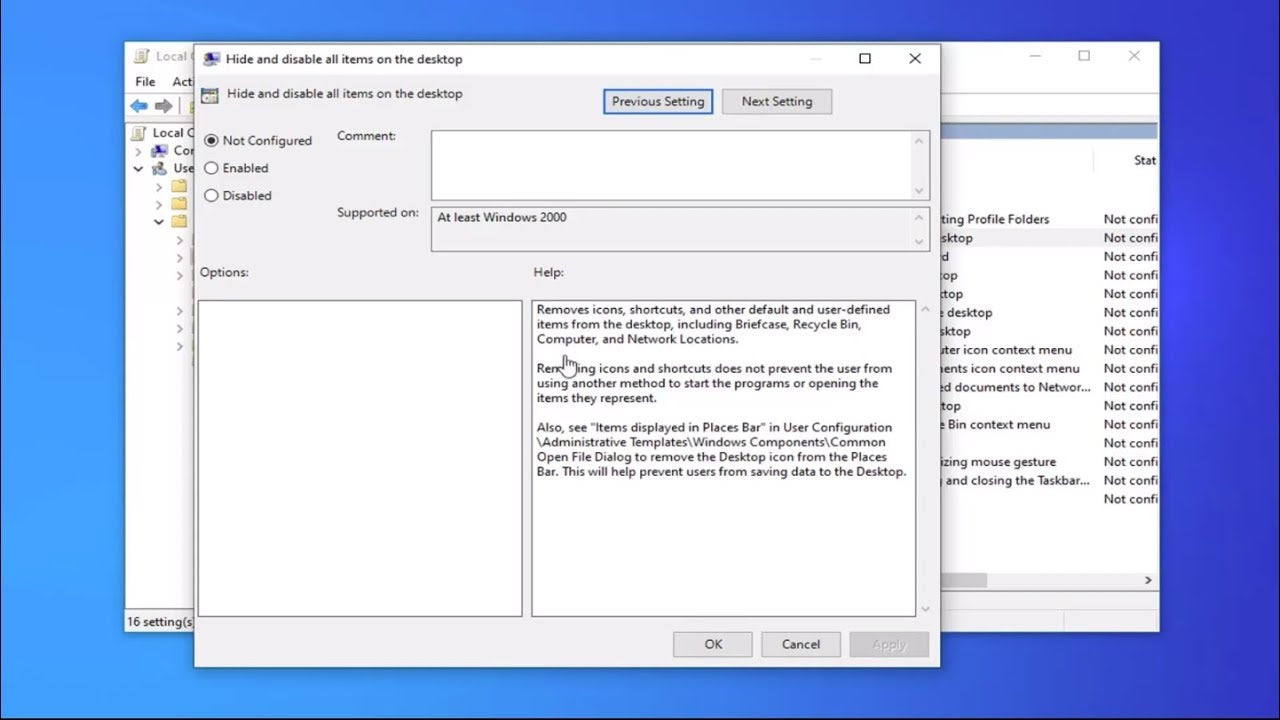Viewport: 1280px width, 720px height.
Task: Expand the Computer Configuration tree node
Action: (138, 151)
